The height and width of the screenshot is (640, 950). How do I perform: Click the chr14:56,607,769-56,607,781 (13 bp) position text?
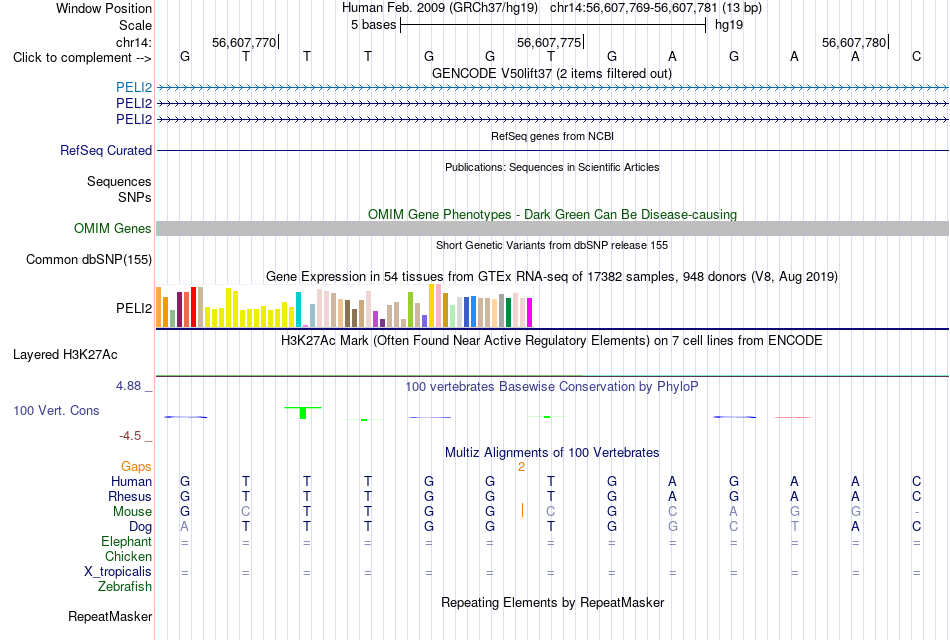pyautogui.click(x=656, y=8)
